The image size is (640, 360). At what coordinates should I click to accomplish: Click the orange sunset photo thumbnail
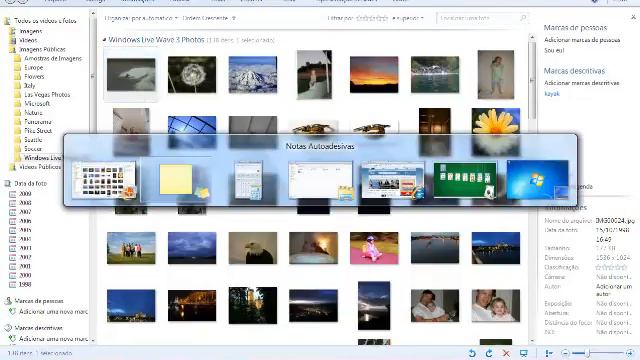pyautogui.click(x=374, y=75)
